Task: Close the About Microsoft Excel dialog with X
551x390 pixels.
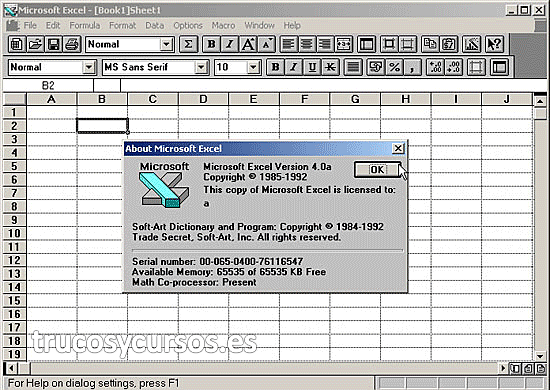Action: tap(398, 149)
